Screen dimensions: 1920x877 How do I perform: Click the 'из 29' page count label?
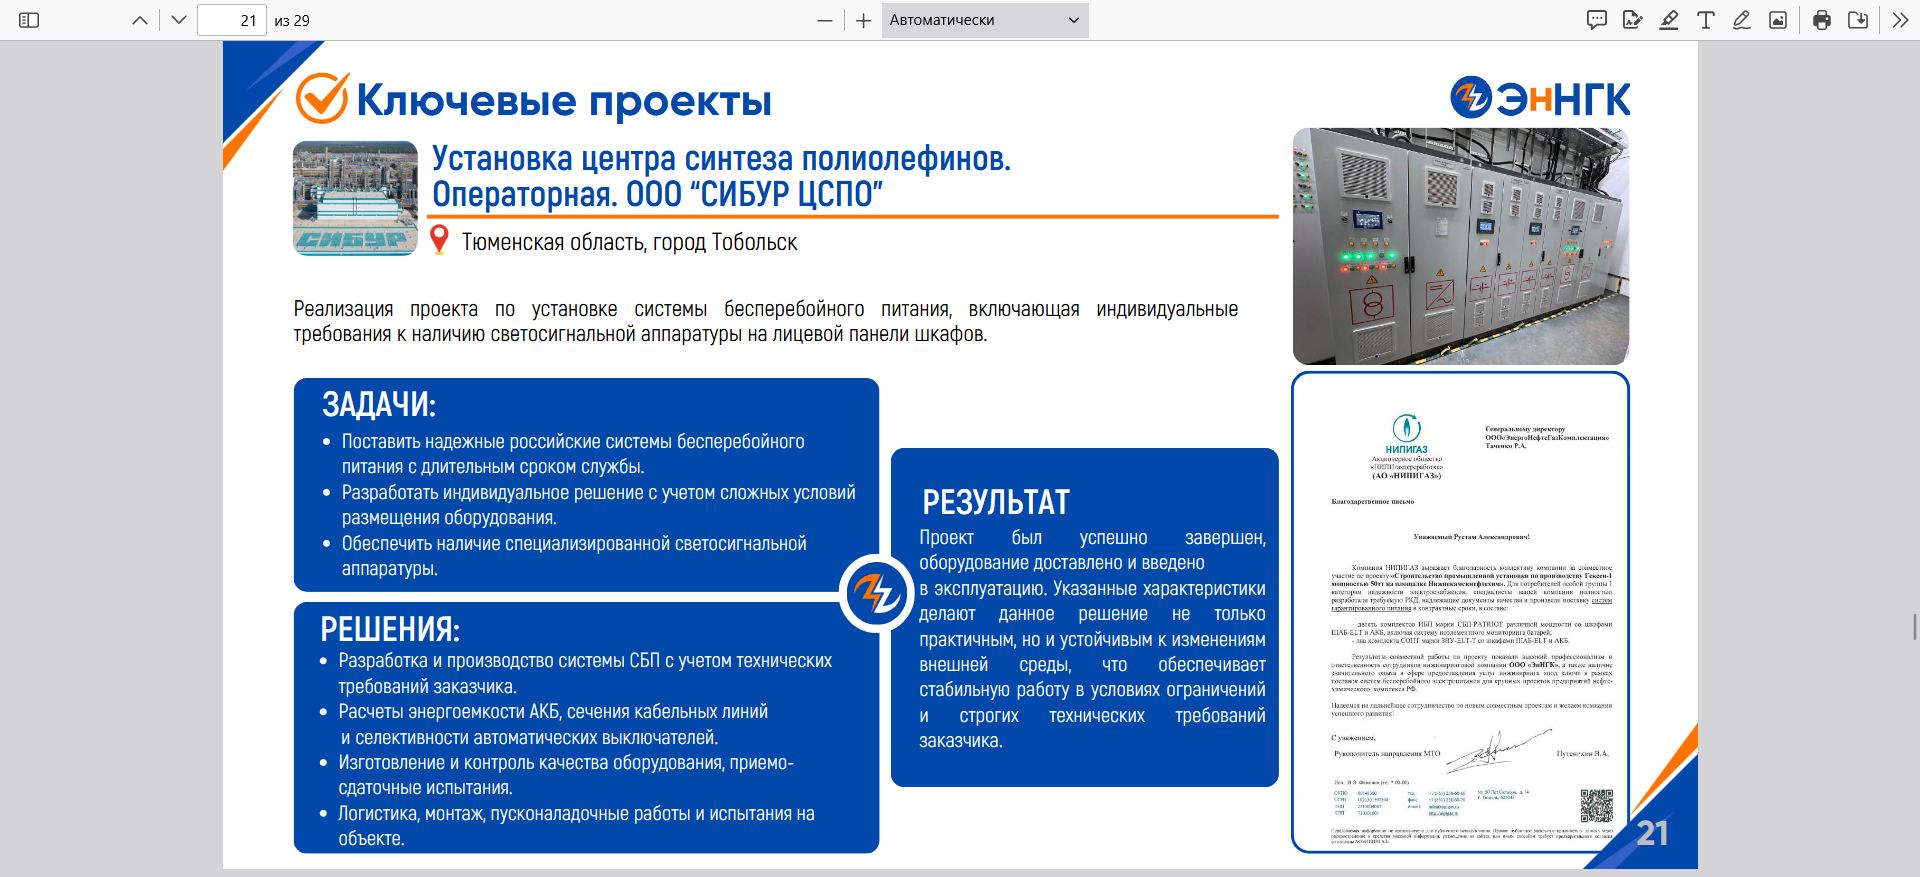click(292, 20)
